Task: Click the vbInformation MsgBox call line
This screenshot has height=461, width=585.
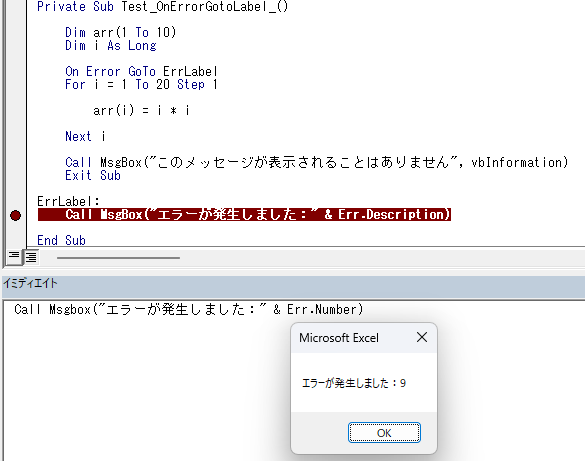Action: (316, 162)
